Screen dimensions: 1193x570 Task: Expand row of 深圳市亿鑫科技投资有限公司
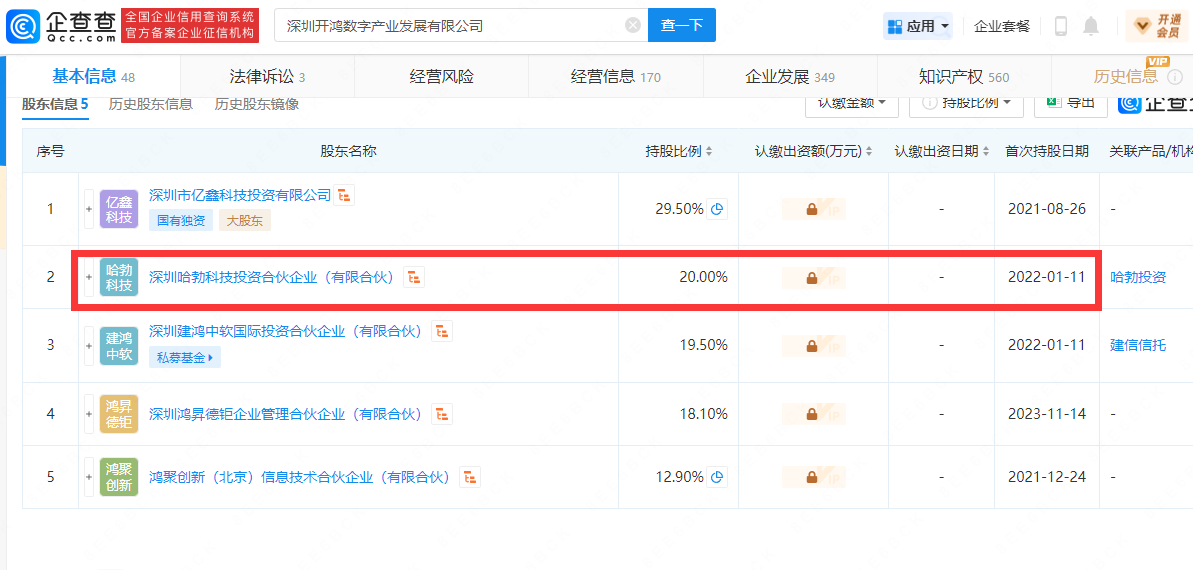click(89, 209)
